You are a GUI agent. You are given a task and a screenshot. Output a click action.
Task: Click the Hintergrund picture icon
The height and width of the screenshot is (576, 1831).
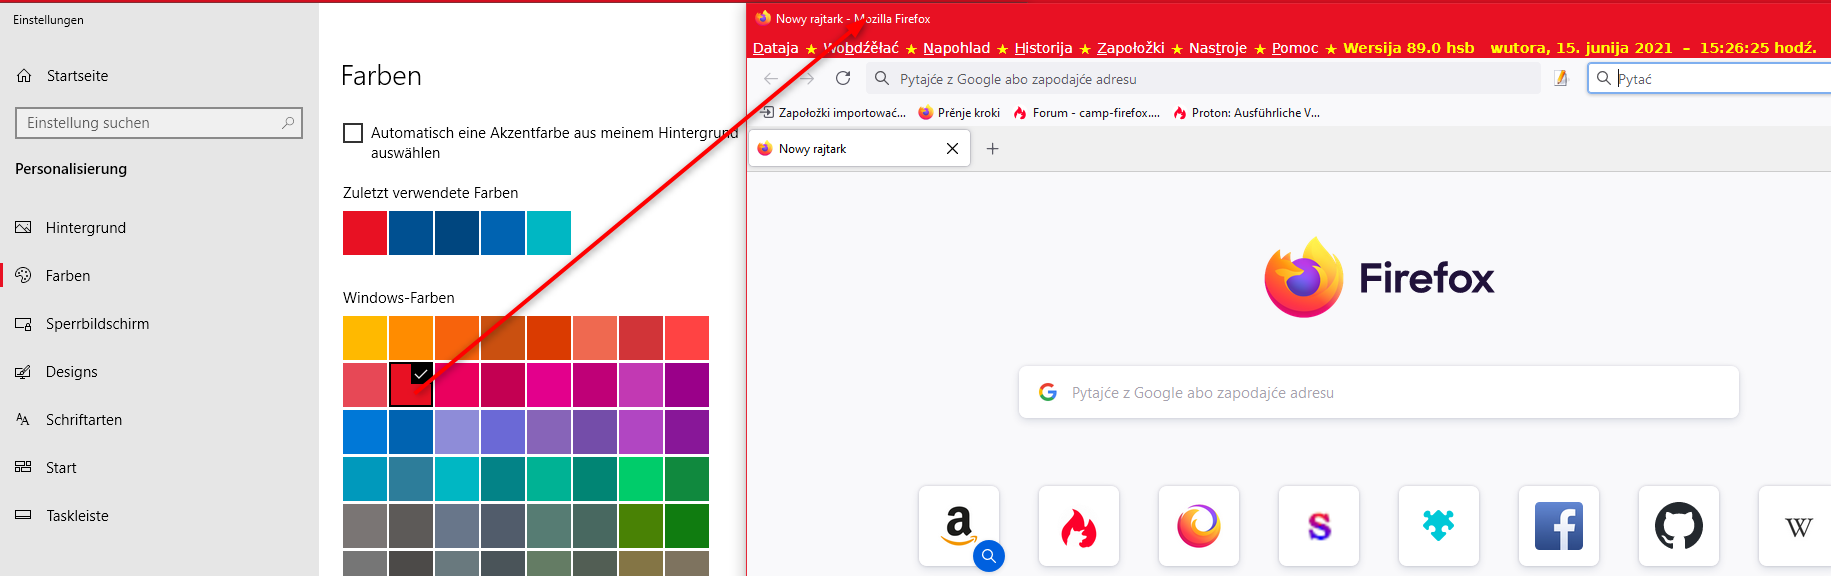[x=23, y=227]
